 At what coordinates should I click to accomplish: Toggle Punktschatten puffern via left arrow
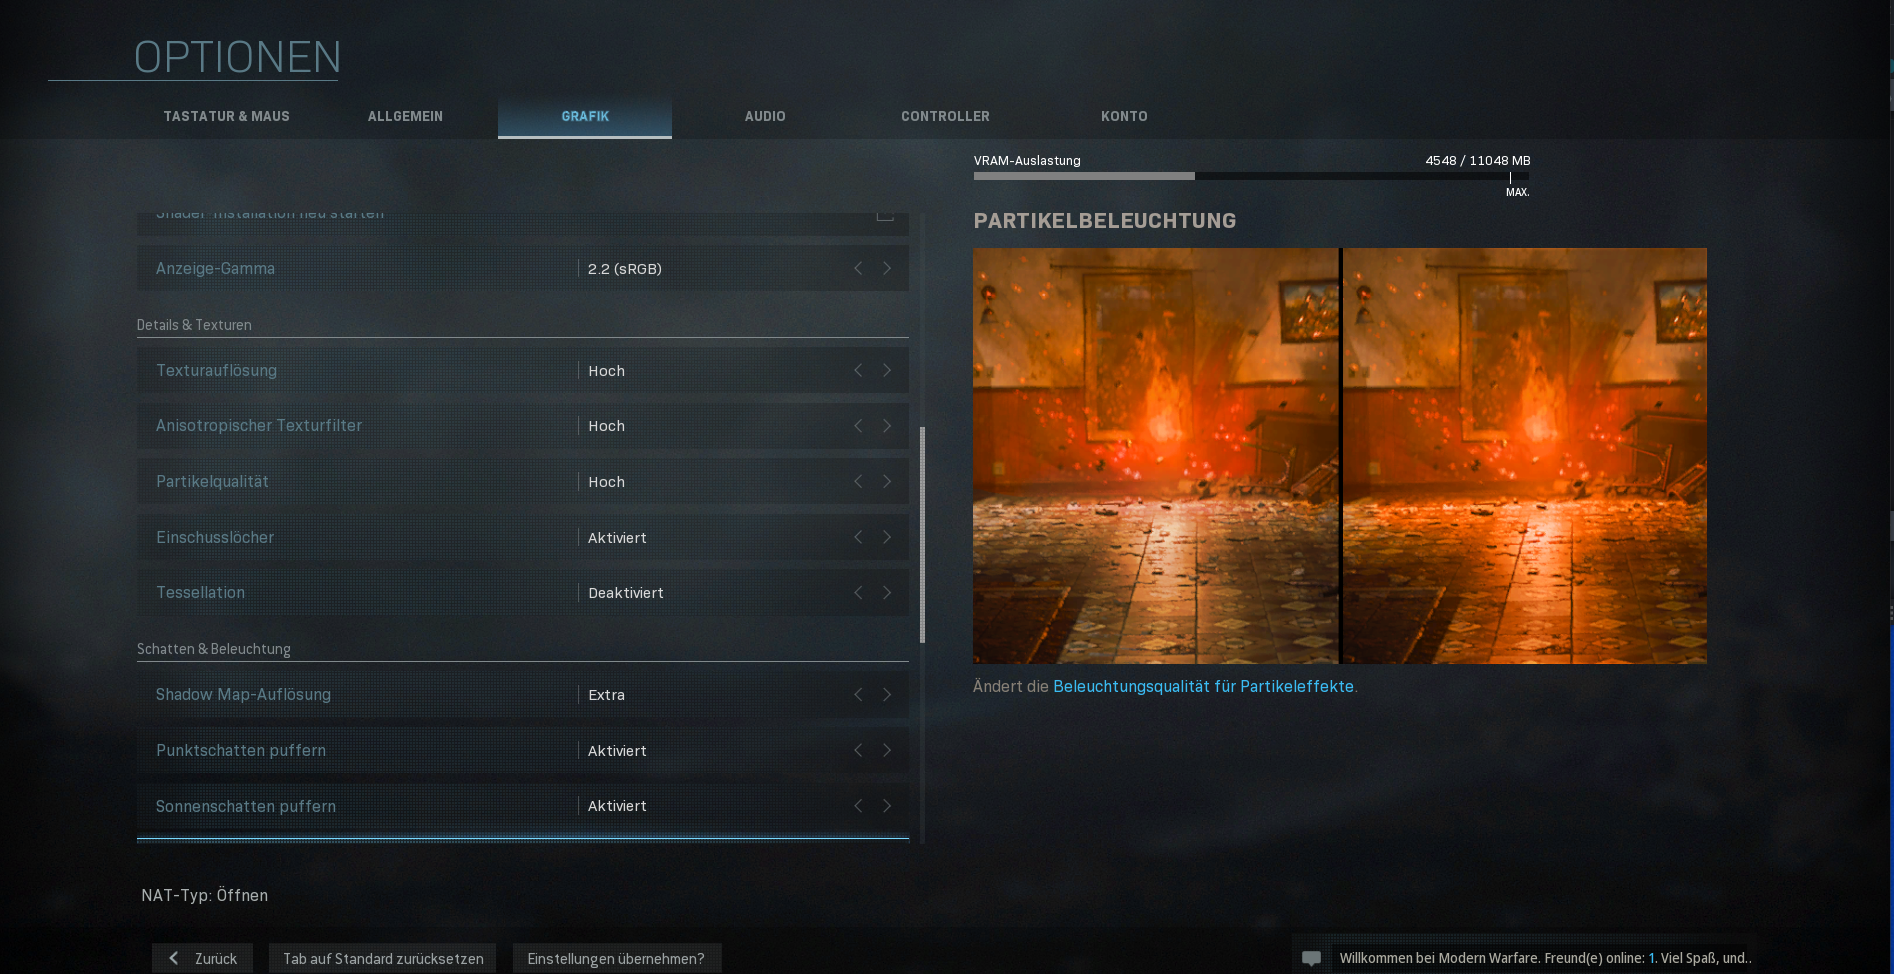click(858, 750)
